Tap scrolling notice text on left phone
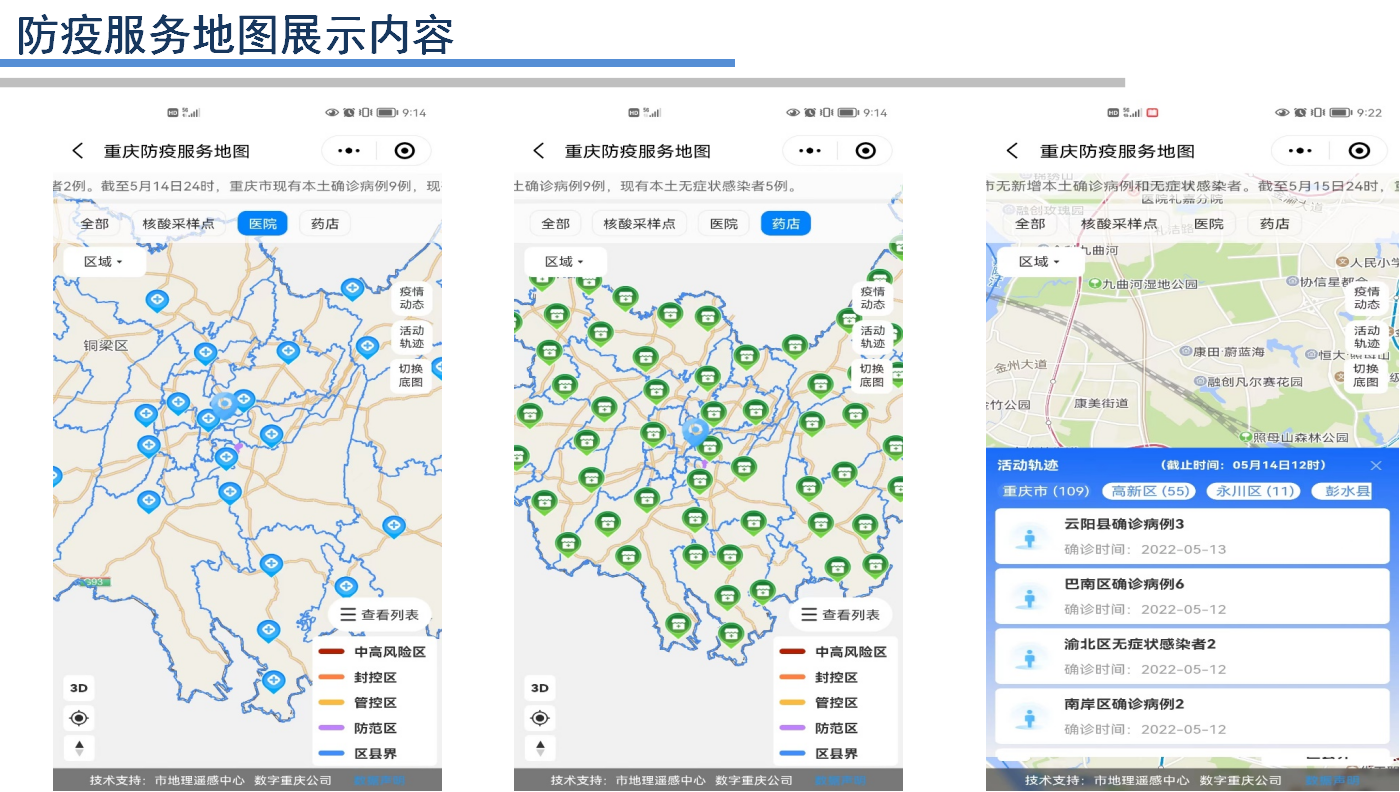 point(247,186)
